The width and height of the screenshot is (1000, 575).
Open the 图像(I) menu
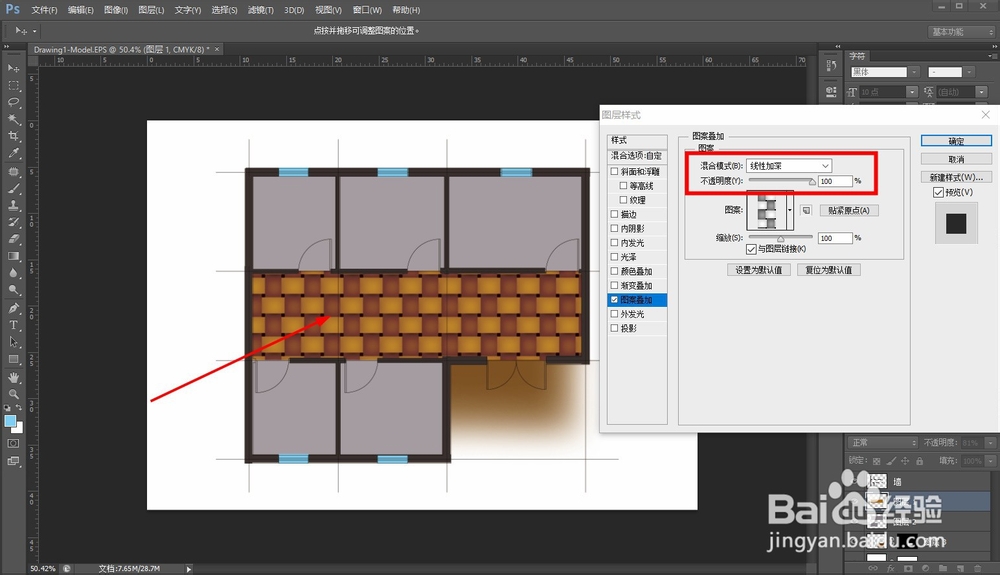(115, 10)
